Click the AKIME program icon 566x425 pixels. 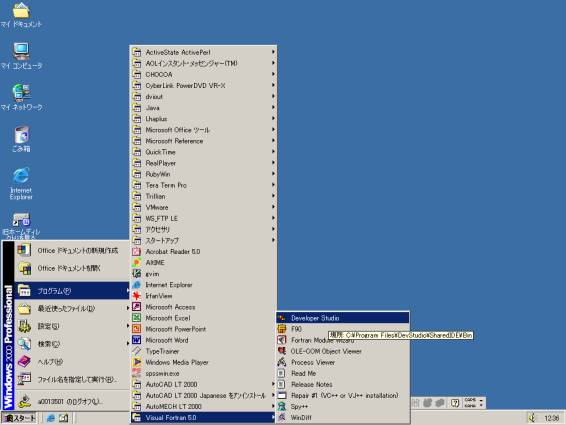(x=136, y=263)
